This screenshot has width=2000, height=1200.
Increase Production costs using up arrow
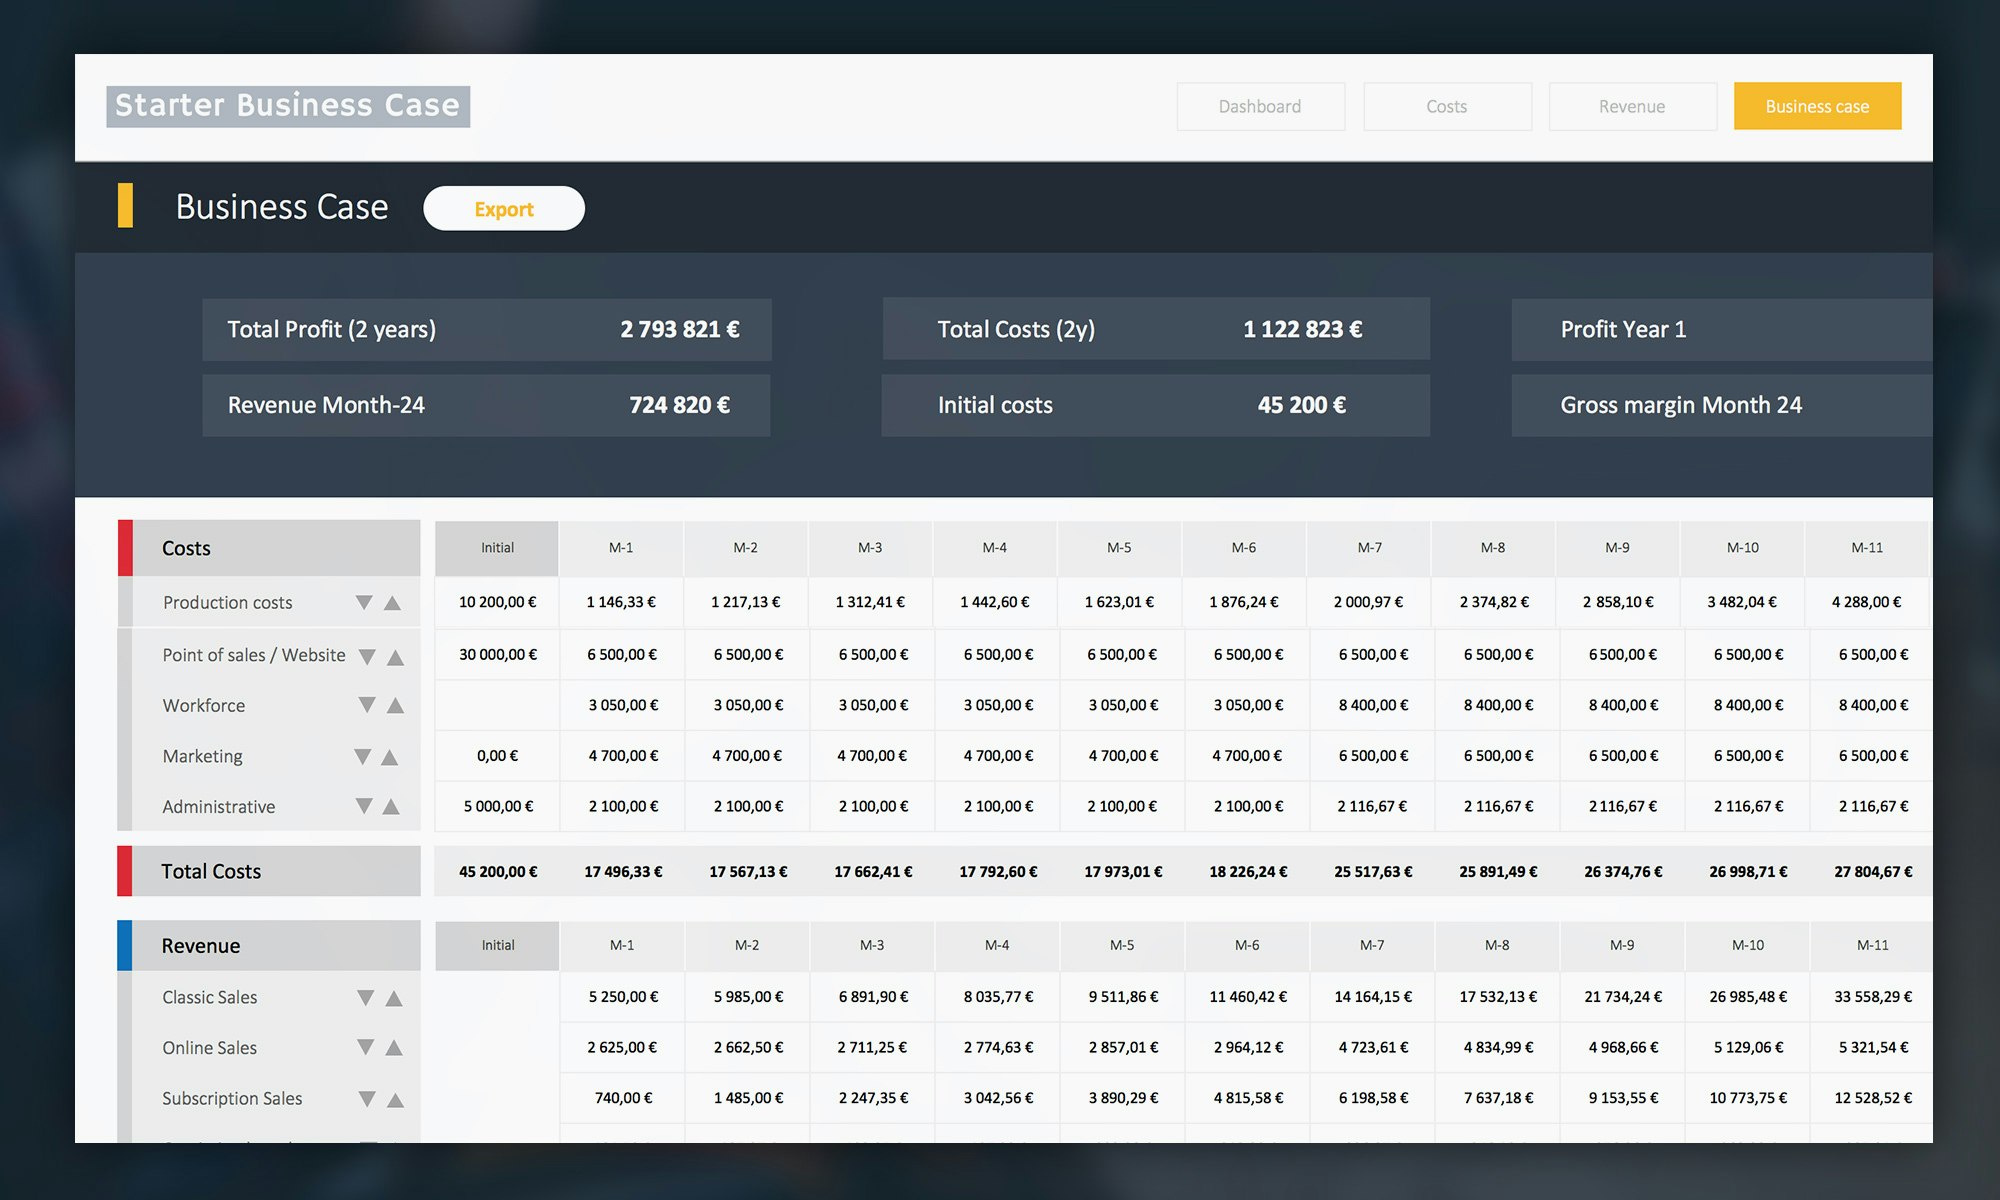coord(392,602)
